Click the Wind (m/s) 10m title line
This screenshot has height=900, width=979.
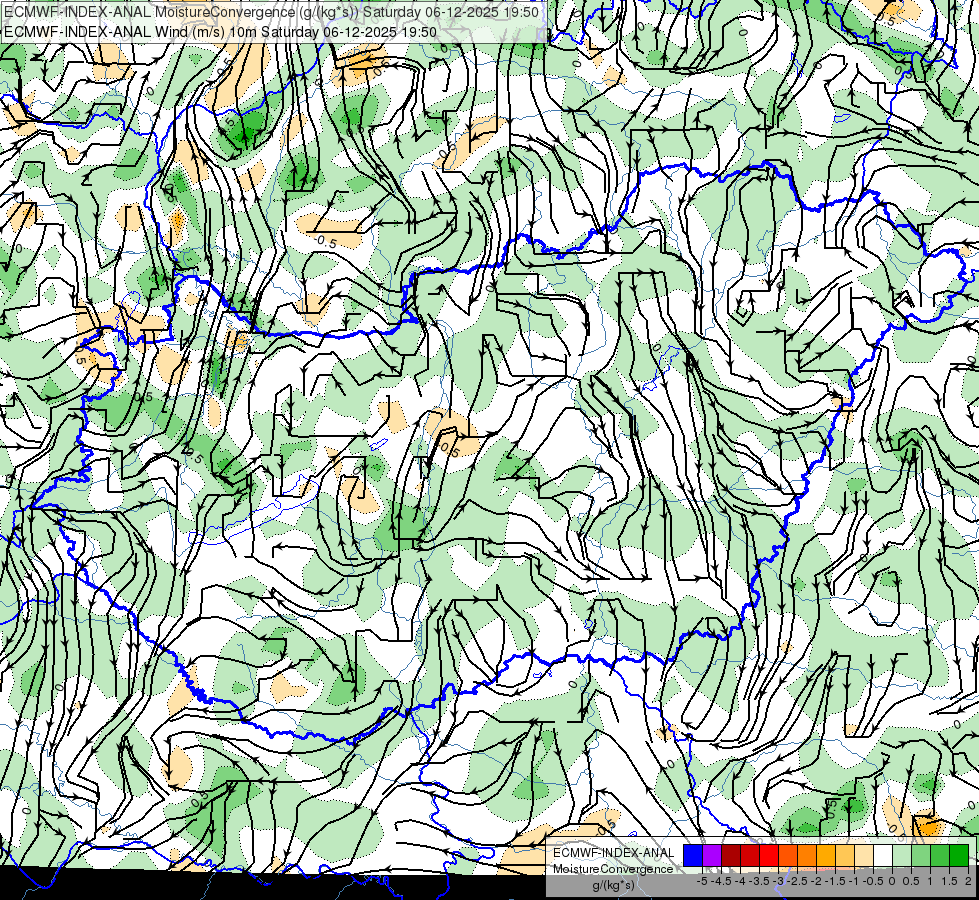tap(220, 31)
